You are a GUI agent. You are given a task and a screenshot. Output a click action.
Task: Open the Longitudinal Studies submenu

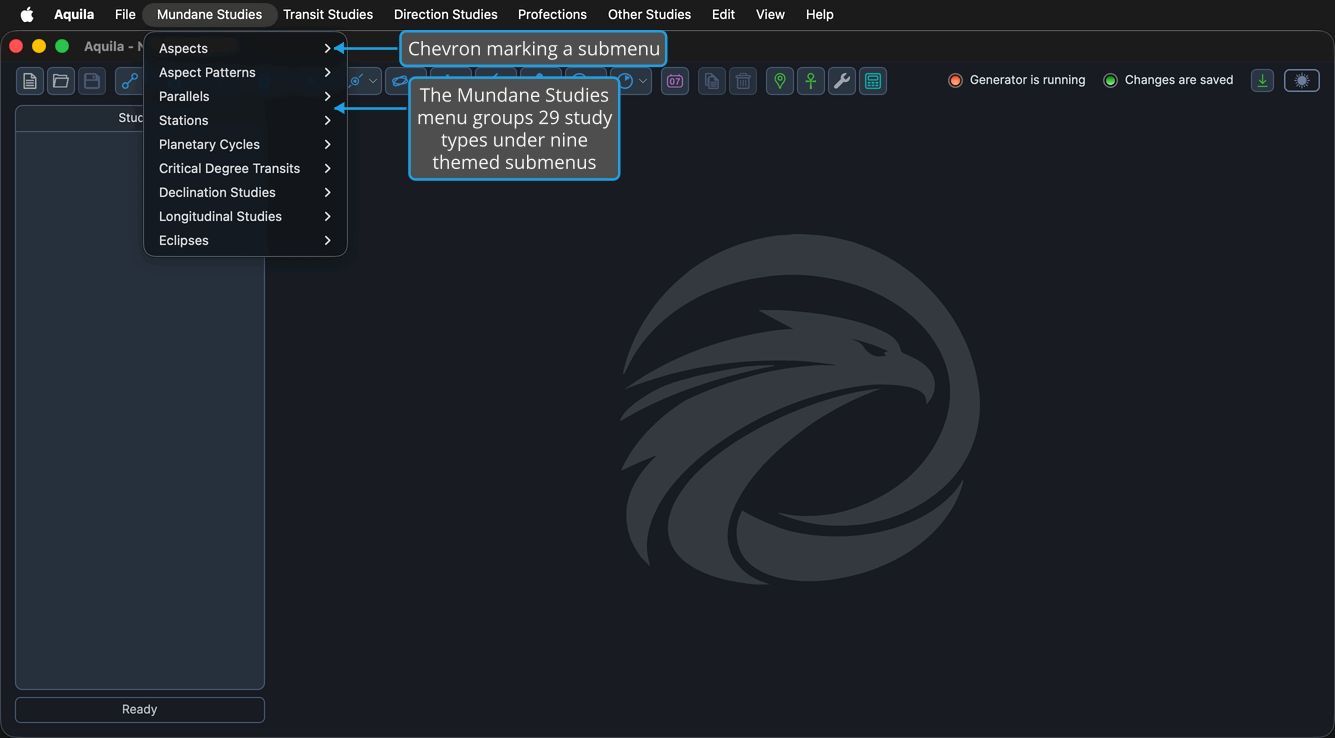(245, 216)
